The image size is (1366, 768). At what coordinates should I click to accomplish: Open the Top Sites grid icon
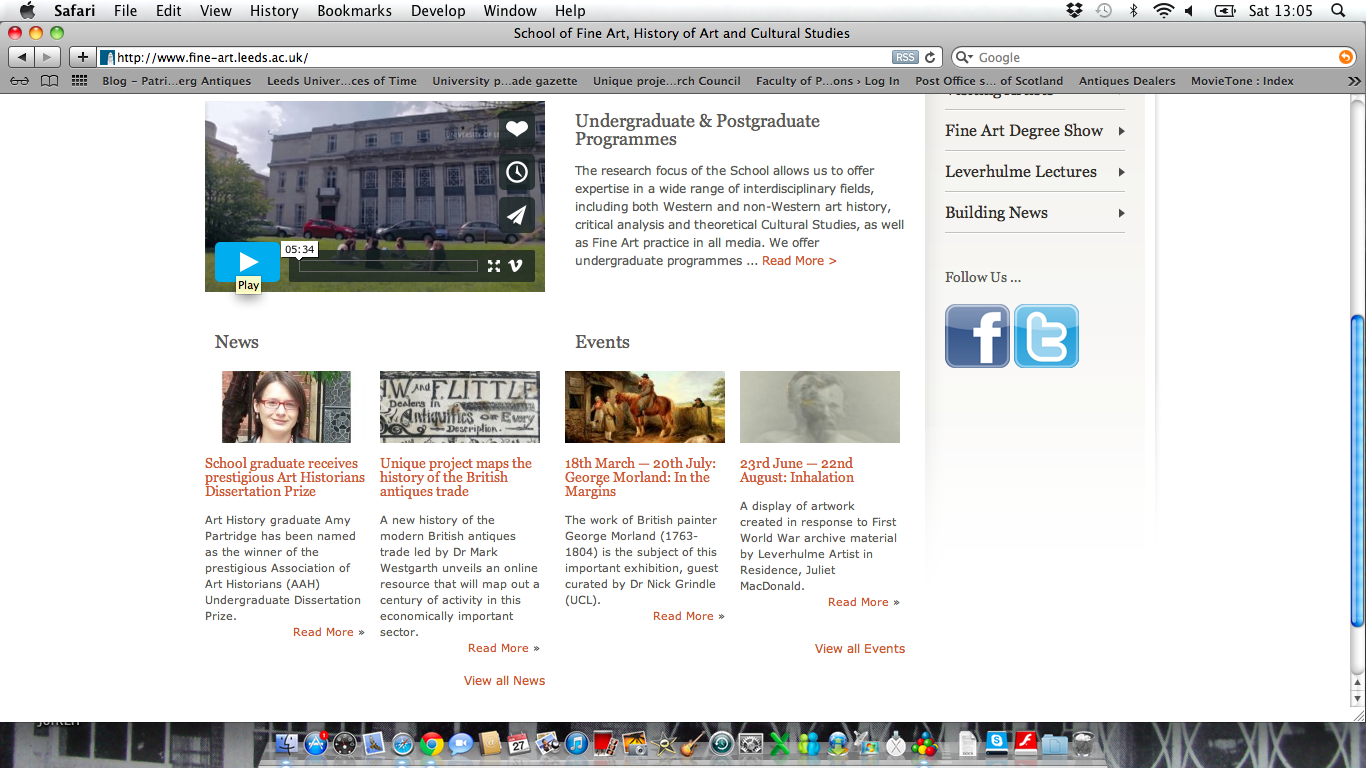(79, 81)
